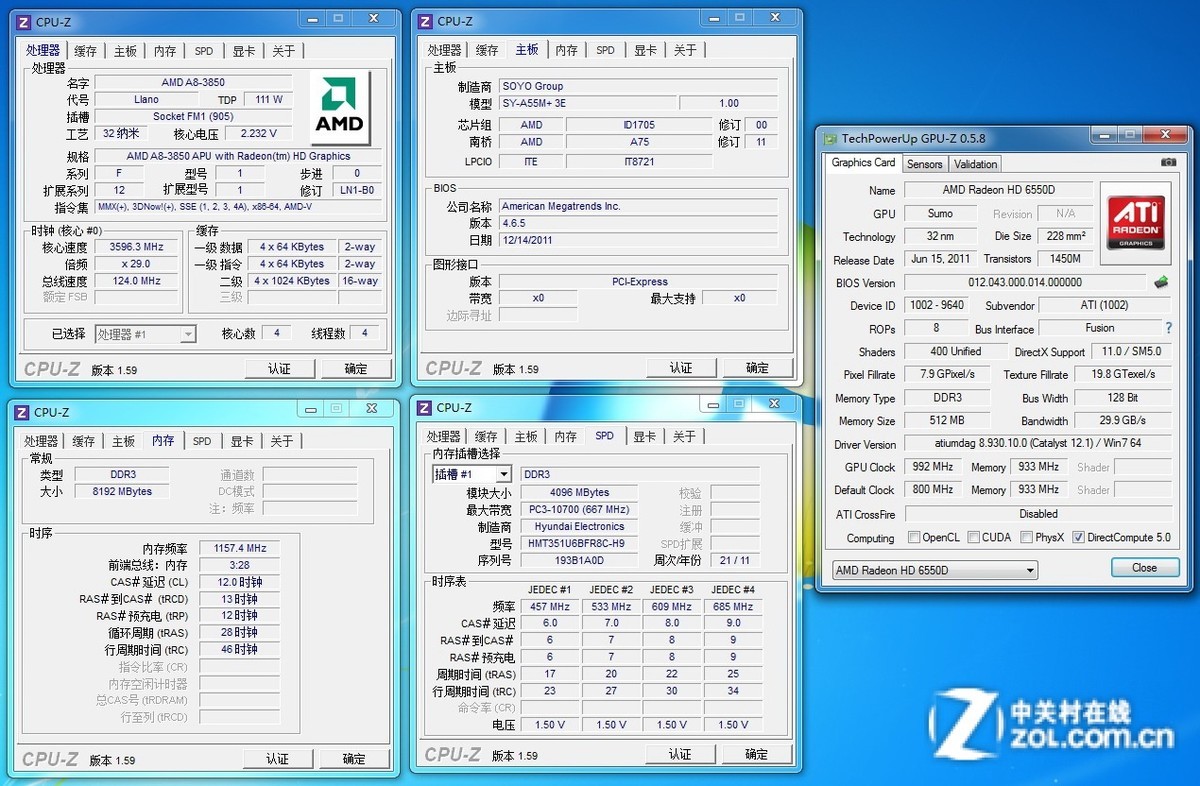The height and width of the screenshot is (786, 1200).
Task: Open the 主板 tab in the memory CPU-Z window
Action: 124,441
